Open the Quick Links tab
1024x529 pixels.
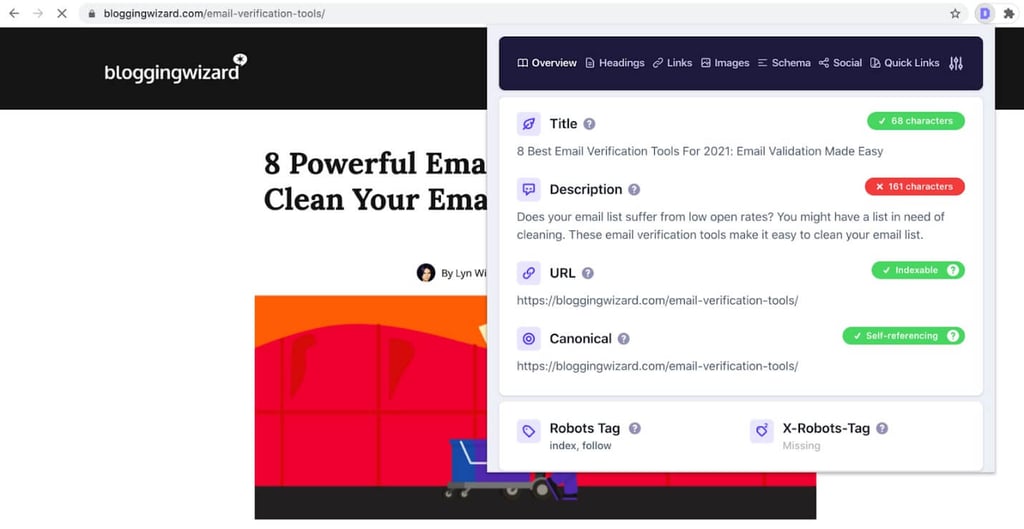(904, 63)
